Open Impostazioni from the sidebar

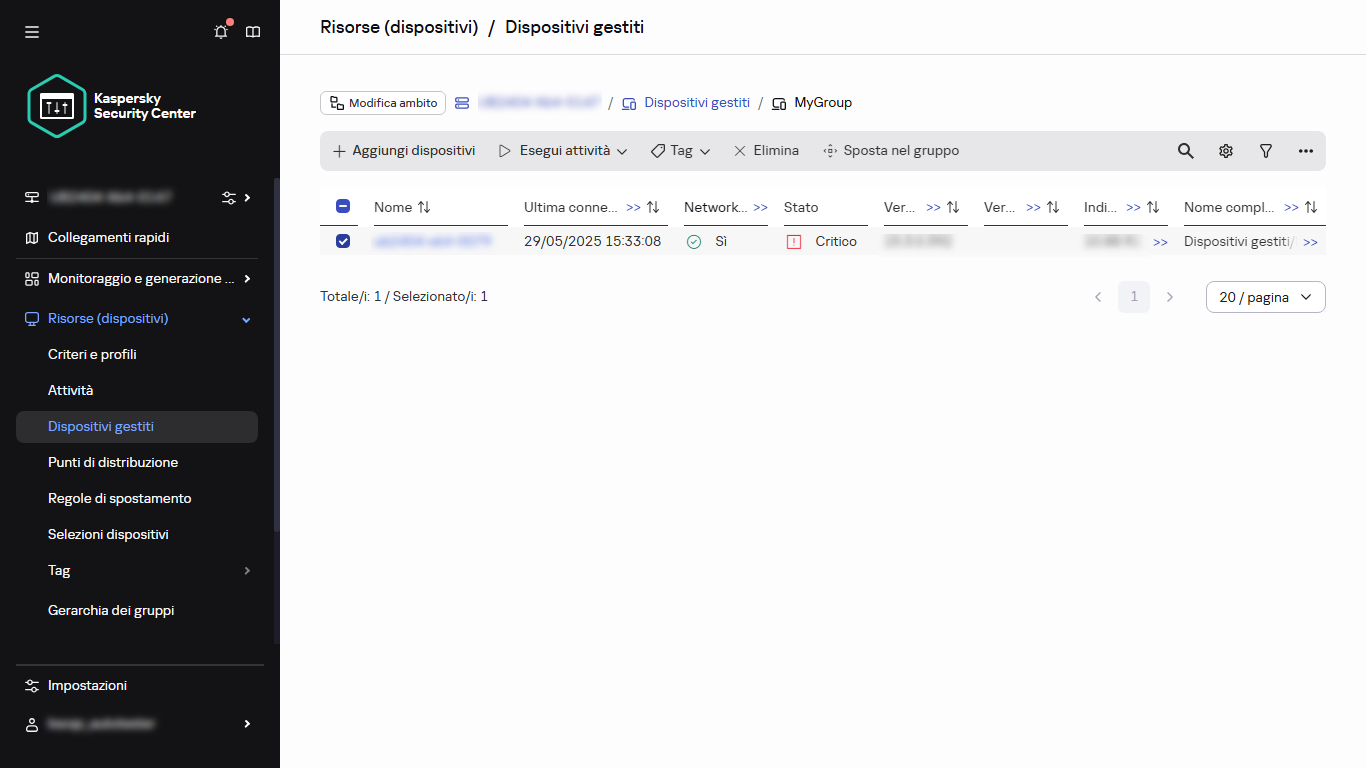click(x=87, y=685)
